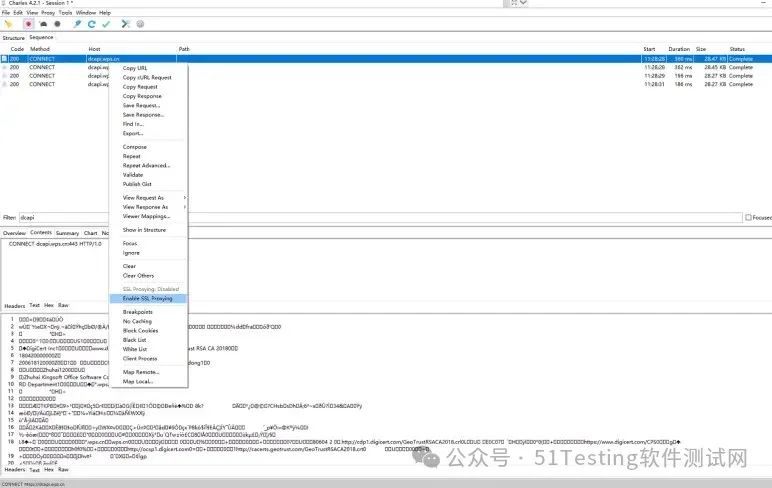Click the circular arrow Repeat toolbar icon

click(x=92, y=24)
